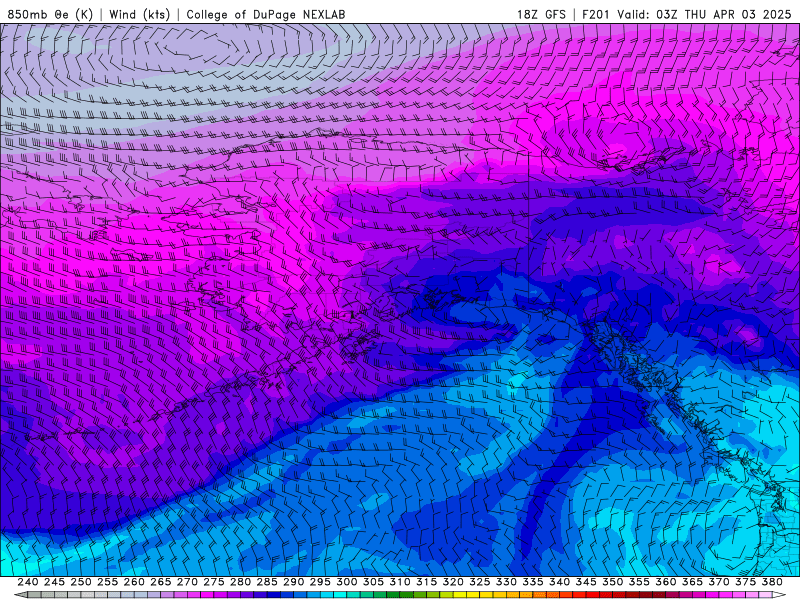Click the 305 legend value
The image size is (800, 600).
(x=373, y=582)
